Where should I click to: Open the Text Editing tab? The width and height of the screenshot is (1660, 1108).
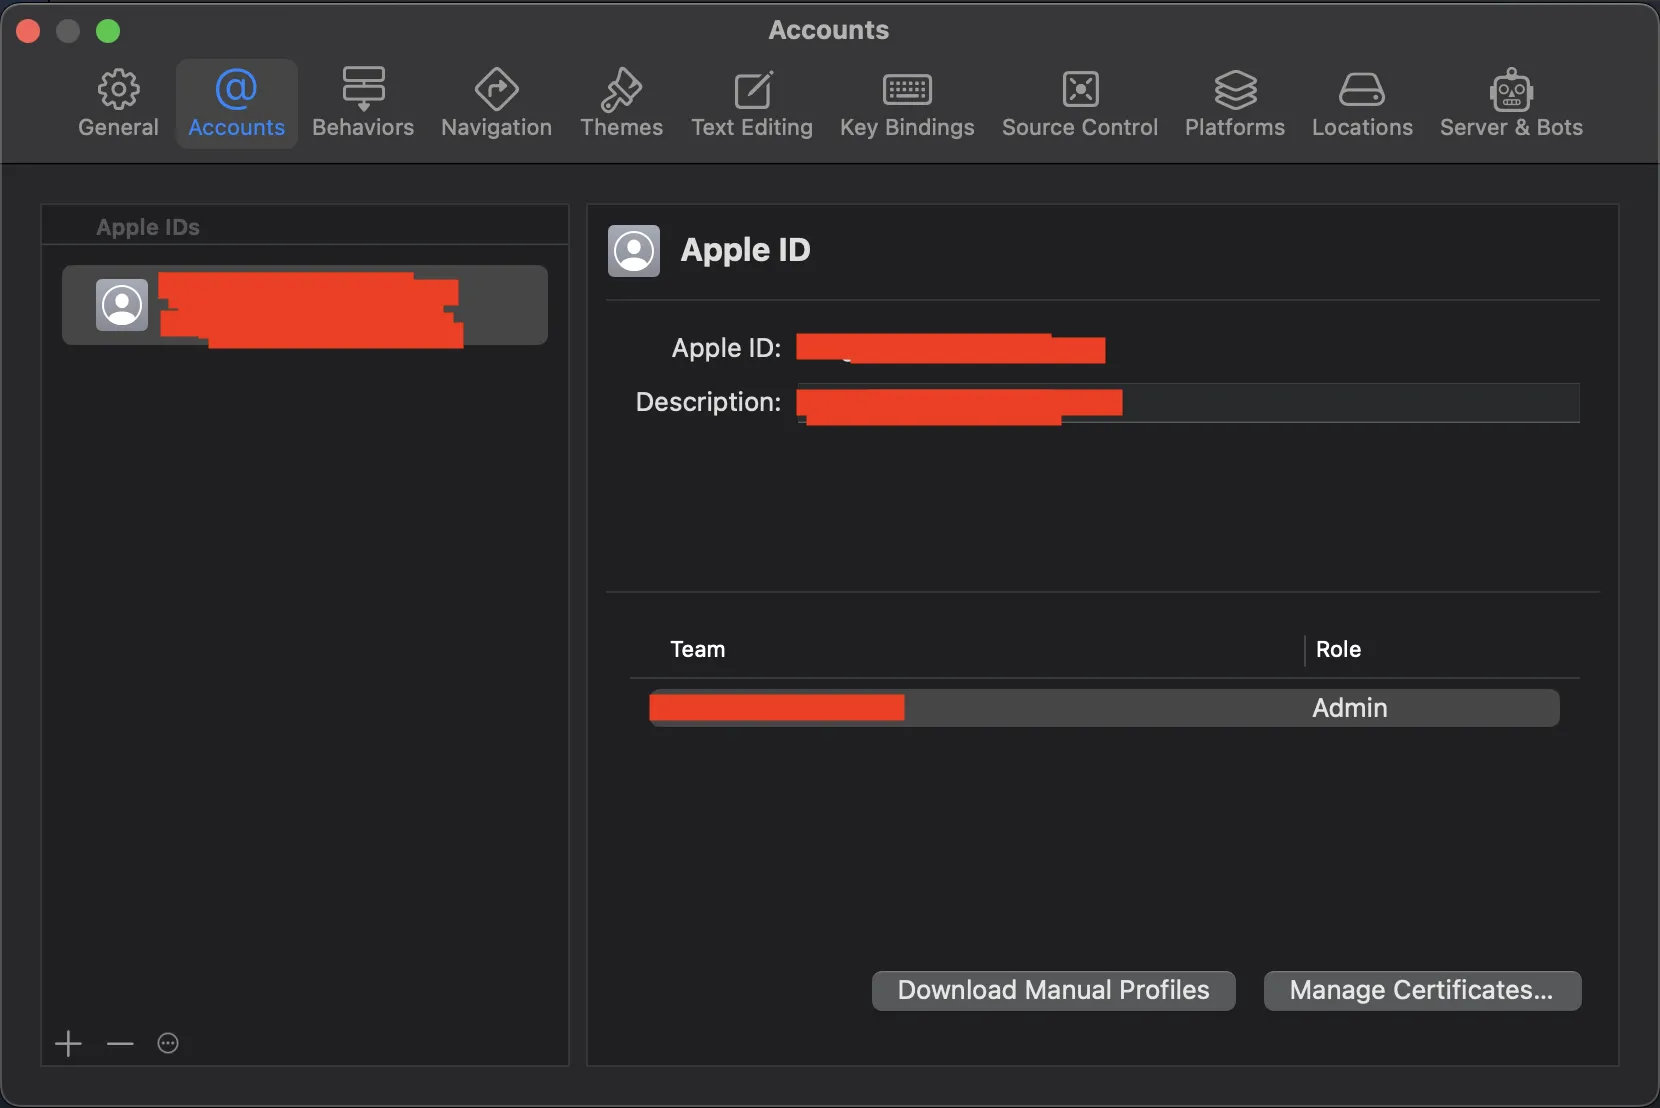click(x=752, y=104)
